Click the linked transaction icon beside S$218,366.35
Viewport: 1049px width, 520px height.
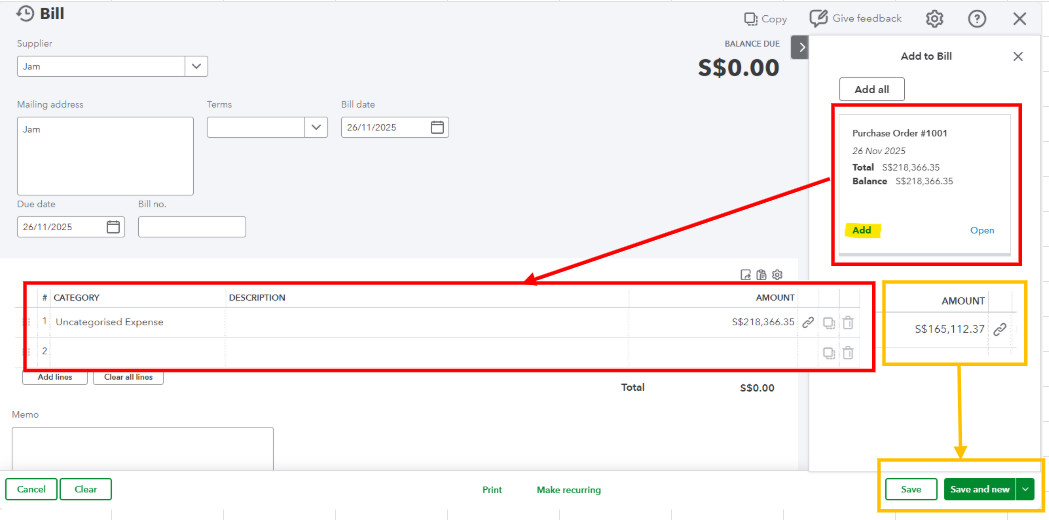coord(808,323)
